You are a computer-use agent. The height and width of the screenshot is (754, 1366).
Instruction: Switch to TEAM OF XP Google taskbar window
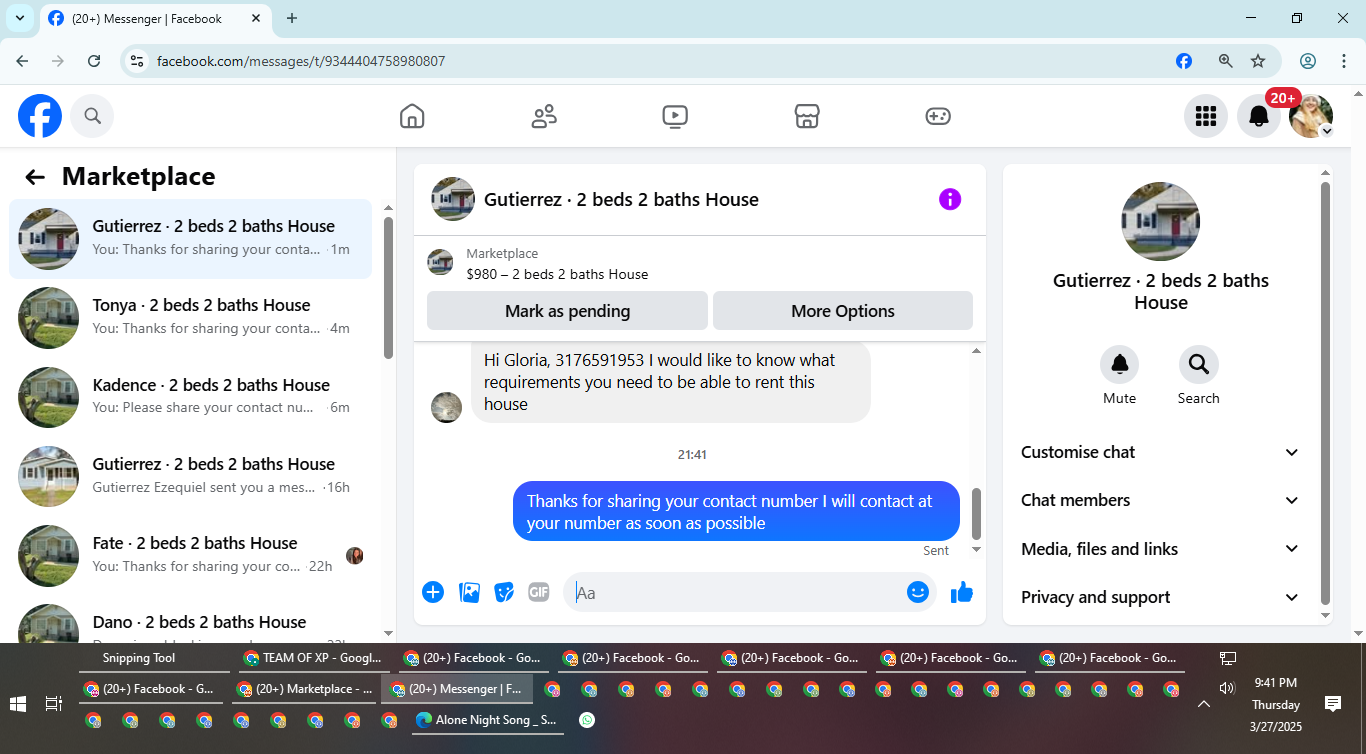pos(313,658)
